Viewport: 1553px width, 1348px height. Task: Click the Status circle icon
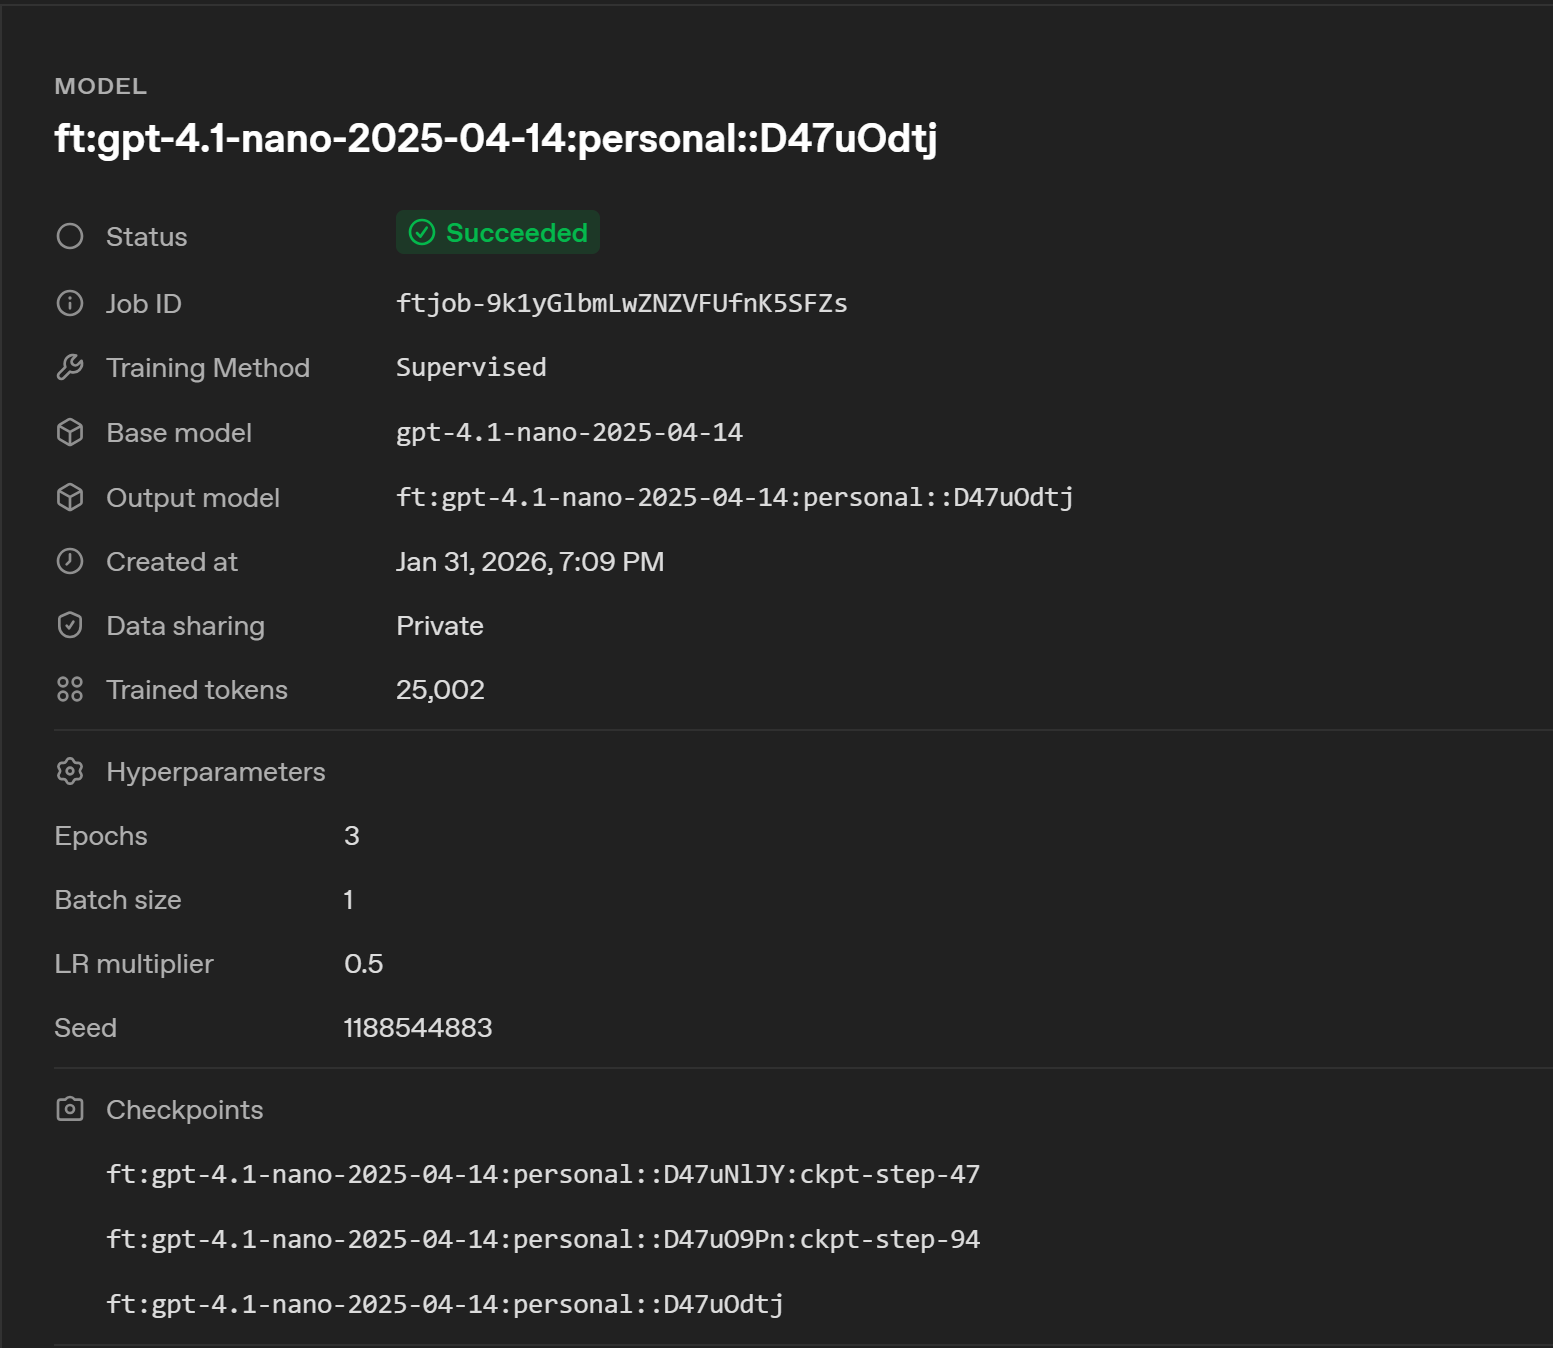(x=70, y=236)
